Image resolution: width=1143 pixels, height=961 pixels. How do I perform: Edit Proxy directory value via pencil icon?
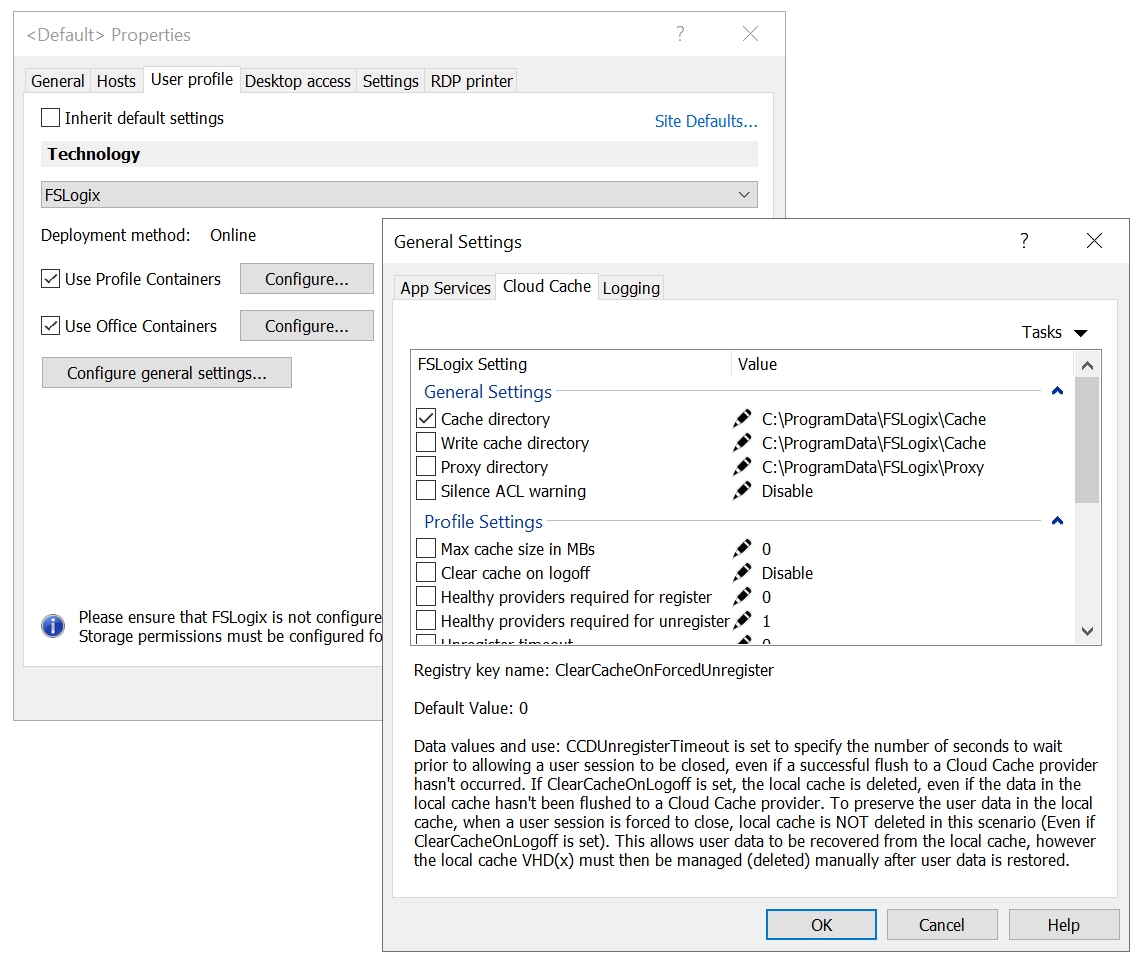click(742, 467)
